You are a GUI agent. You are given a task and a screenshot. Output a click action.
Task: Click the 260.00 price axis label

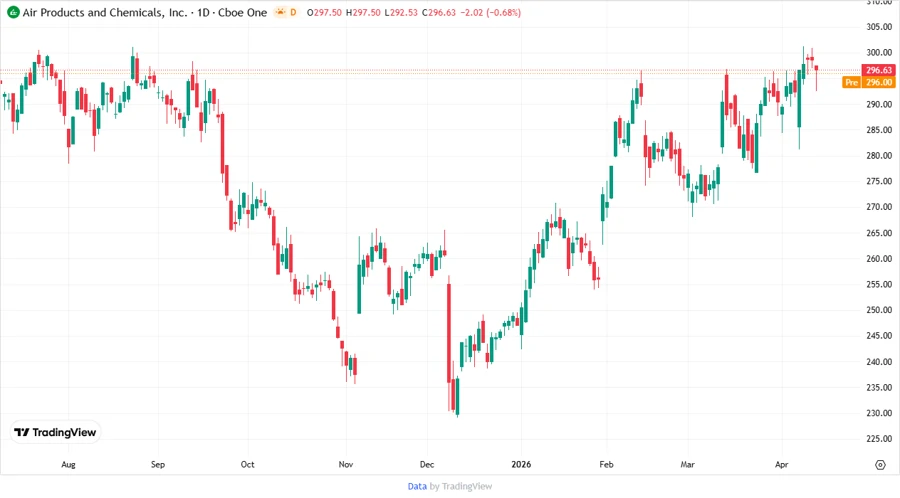(879, 259)
